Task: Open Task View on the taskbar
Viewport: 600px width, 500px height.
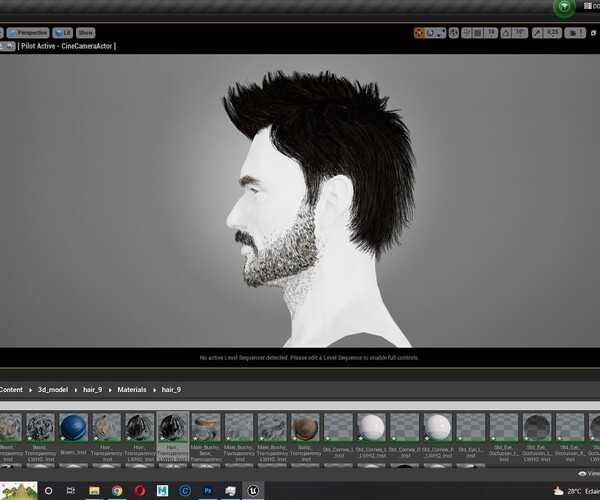Action: (x=71, y=491)
